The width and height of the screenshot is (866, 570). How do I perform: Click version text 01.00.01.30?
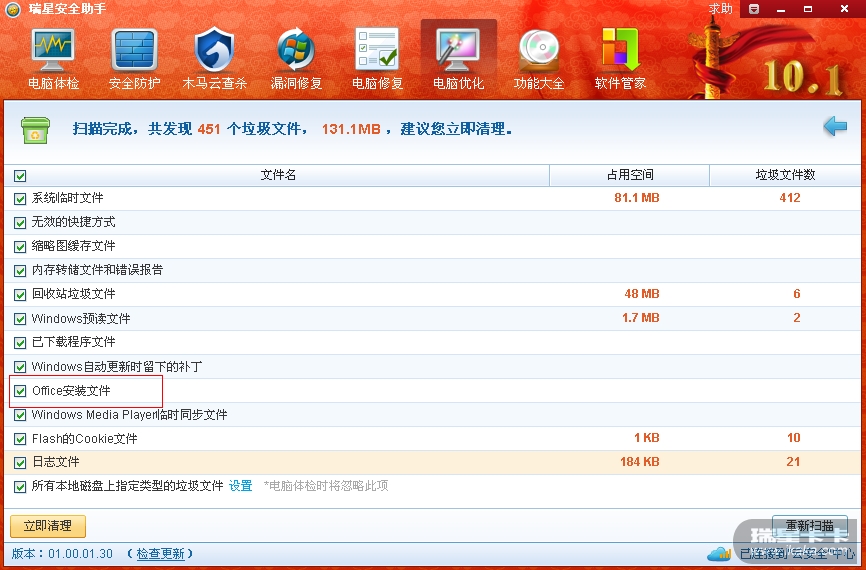(80, 553)
